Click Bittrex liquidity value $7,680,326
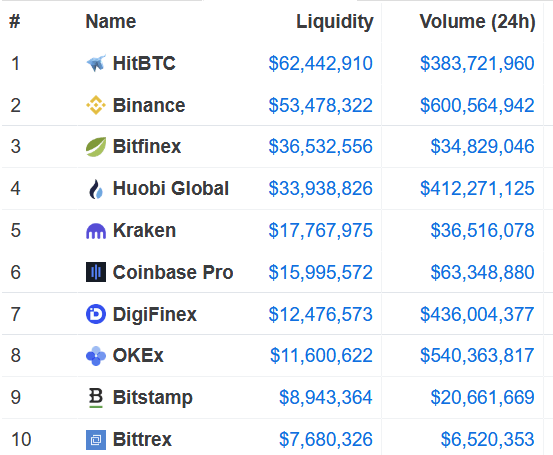553x455 pixels. 326,439
